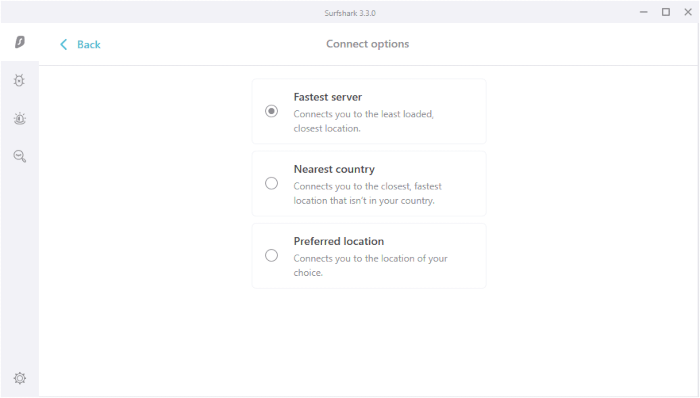Click the 'isn't in your country' description
Viewport: 700px width, 398px height.
[367, 193]
